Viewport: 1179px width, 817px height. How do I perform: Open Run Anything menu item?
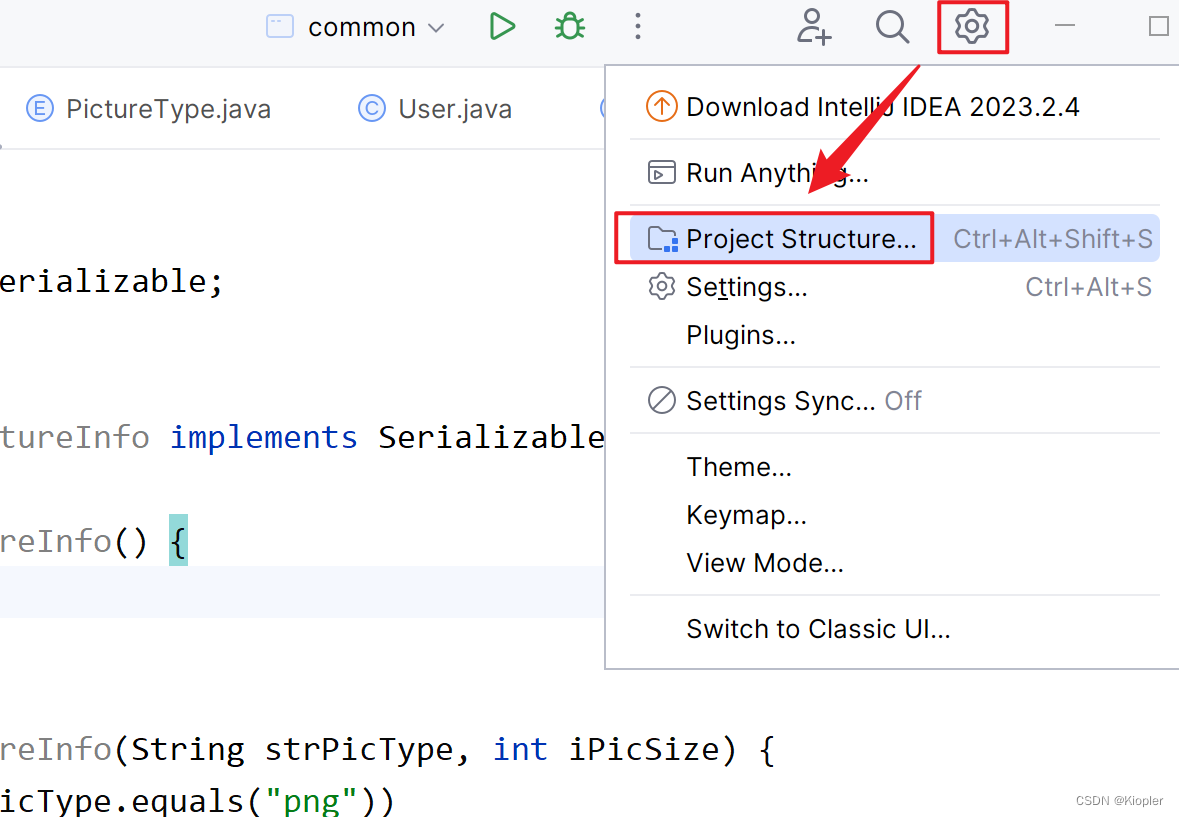894,173
